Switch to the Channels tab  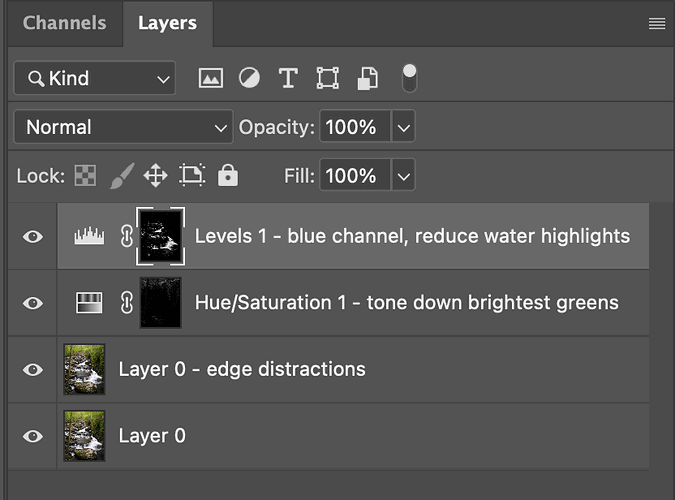(64, 23)
